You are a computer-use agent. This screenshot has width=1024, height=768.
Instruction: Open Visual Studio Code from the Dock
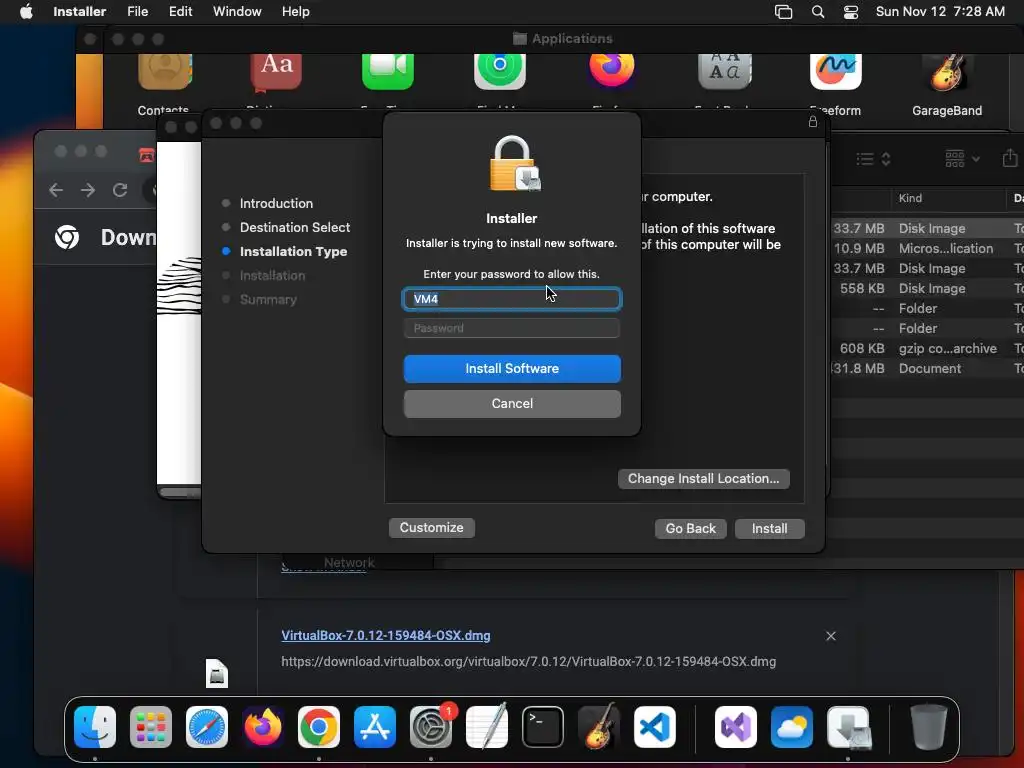[655, 727]
